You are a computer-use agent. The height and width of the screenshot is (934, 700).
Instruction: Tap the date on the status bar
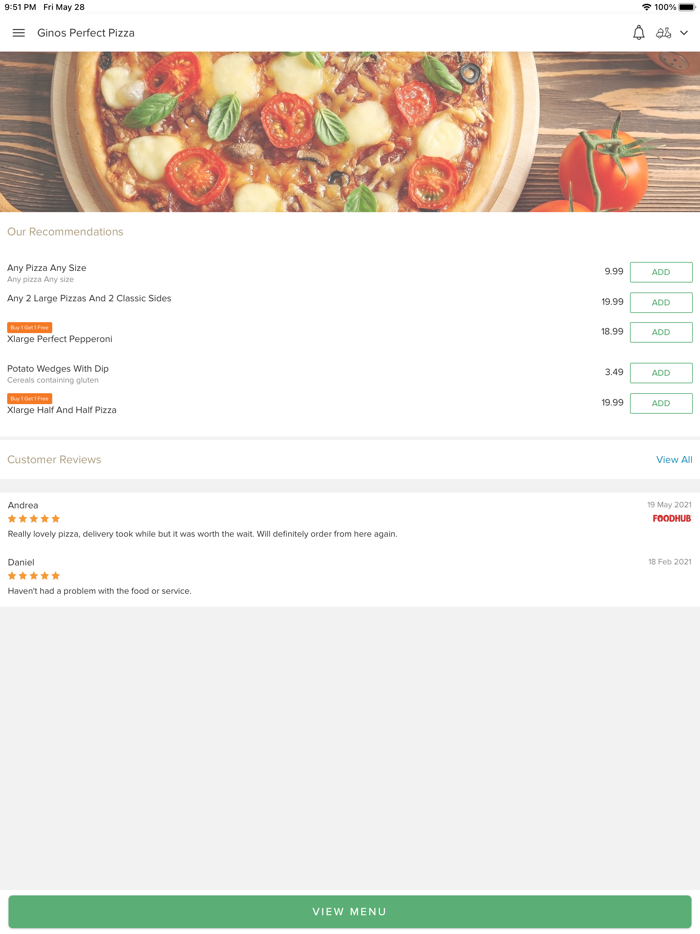click(x=63, y=6)
